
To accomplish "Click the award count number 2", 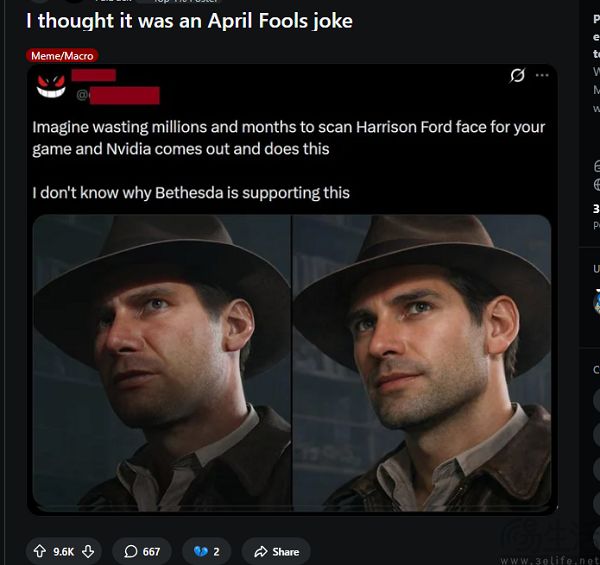I will click(215, 551).
